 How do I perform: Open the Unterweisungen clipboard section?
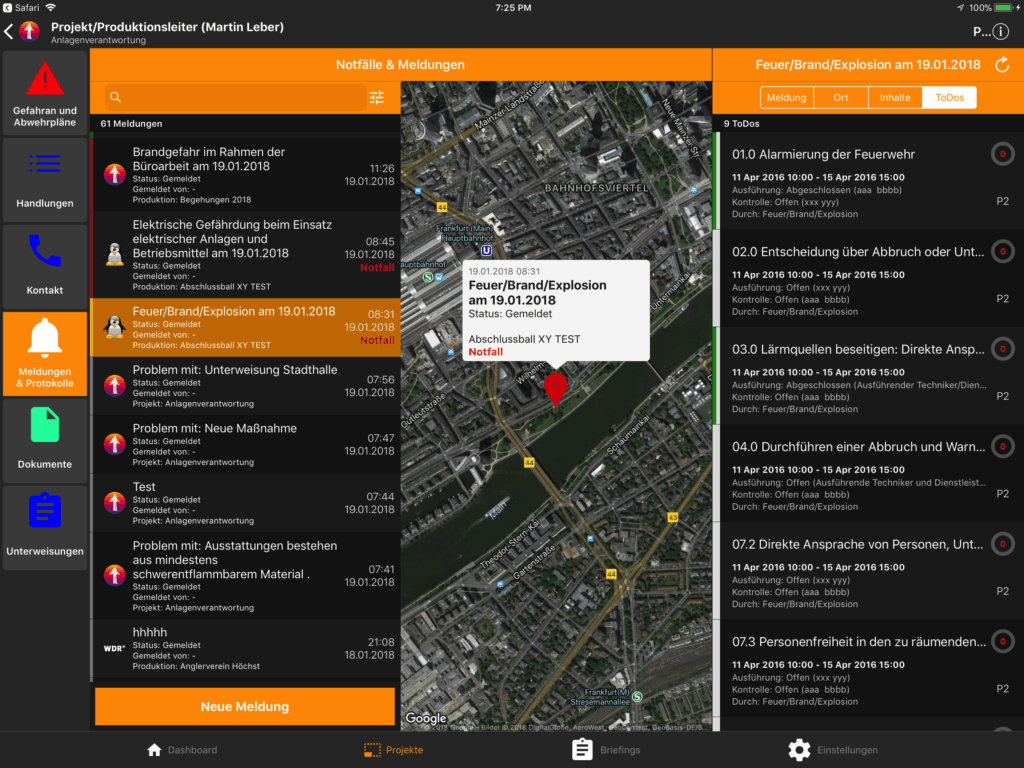pos(45,527)
